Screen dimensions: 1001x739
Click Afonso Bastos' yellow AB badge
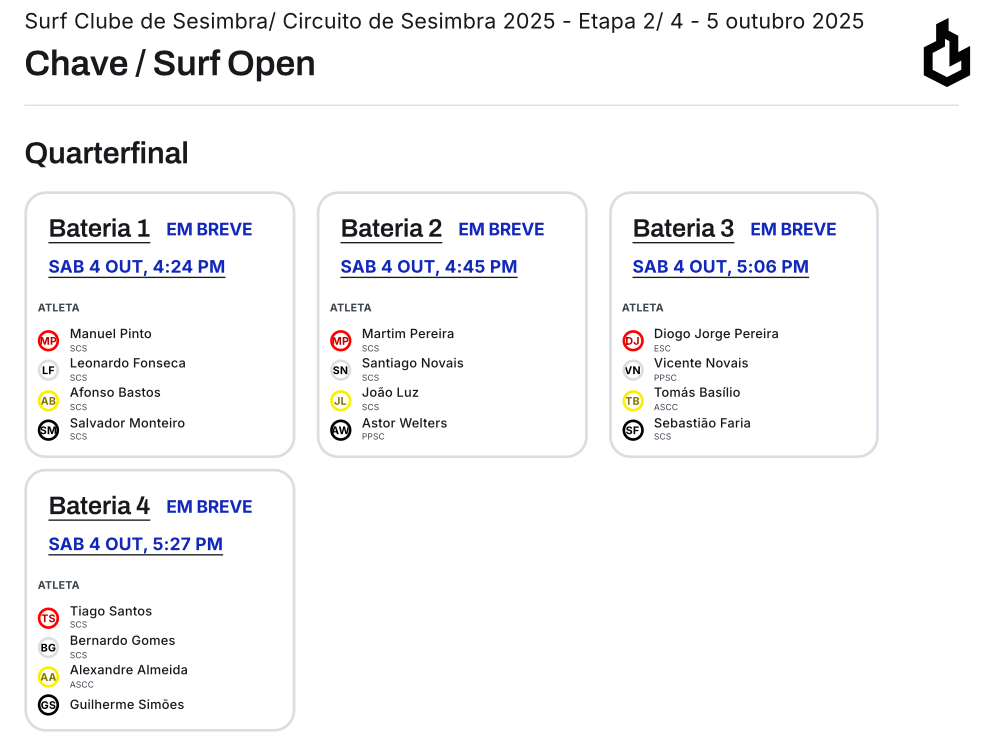[x=48, y=400]
